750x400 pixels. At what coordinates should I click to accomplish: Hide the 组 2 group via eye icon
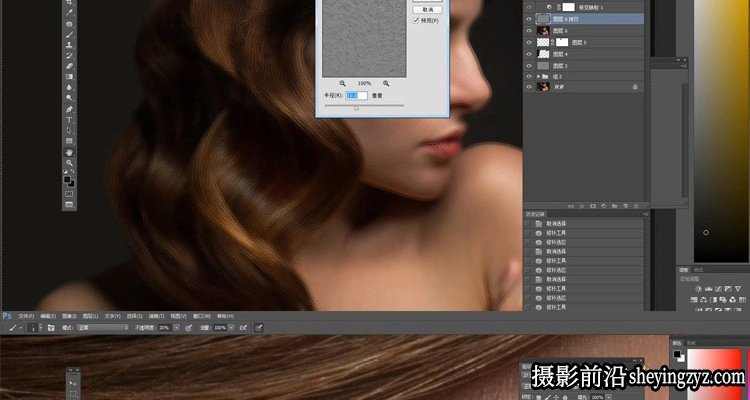tap(529, 77)
